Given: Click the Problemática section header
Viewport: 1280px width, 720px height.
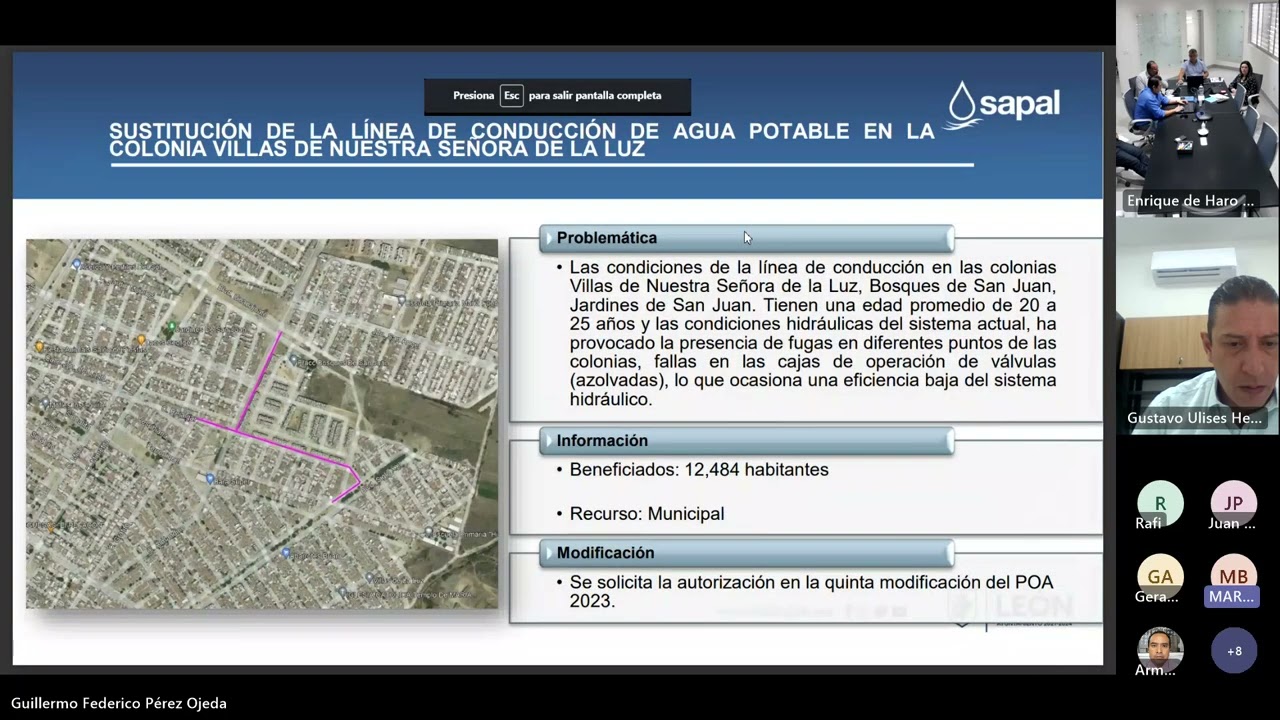Looking at the screenshot, I should pos(746,238).
